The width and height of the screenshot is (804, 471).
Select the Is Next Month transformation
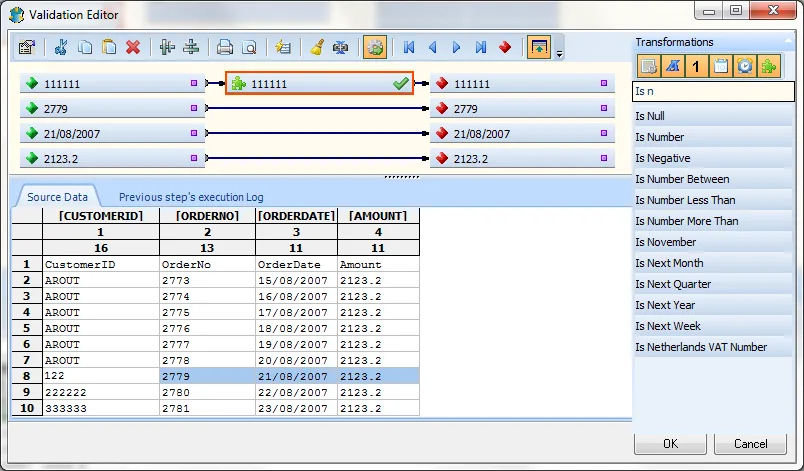pyautogui.click(x=713, y=263)
